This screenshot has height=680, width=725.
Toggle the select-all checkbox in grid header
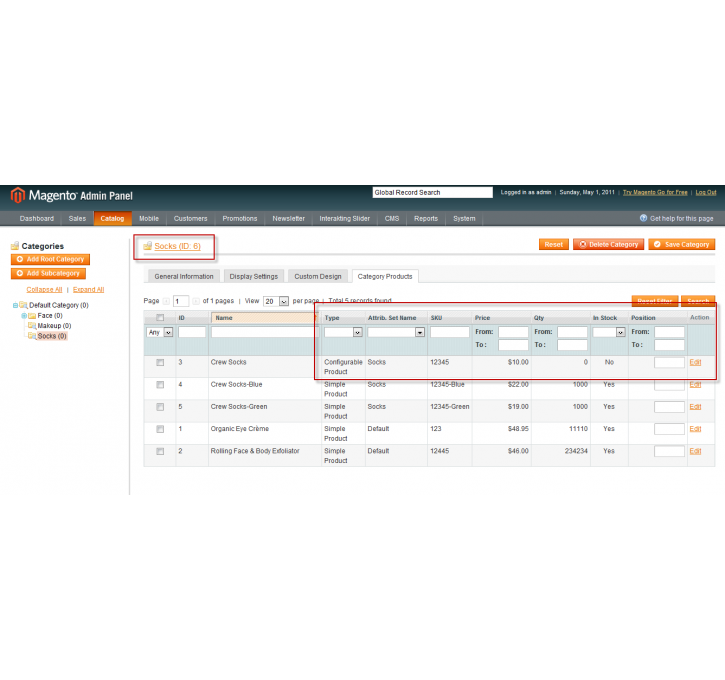point(160,318)
